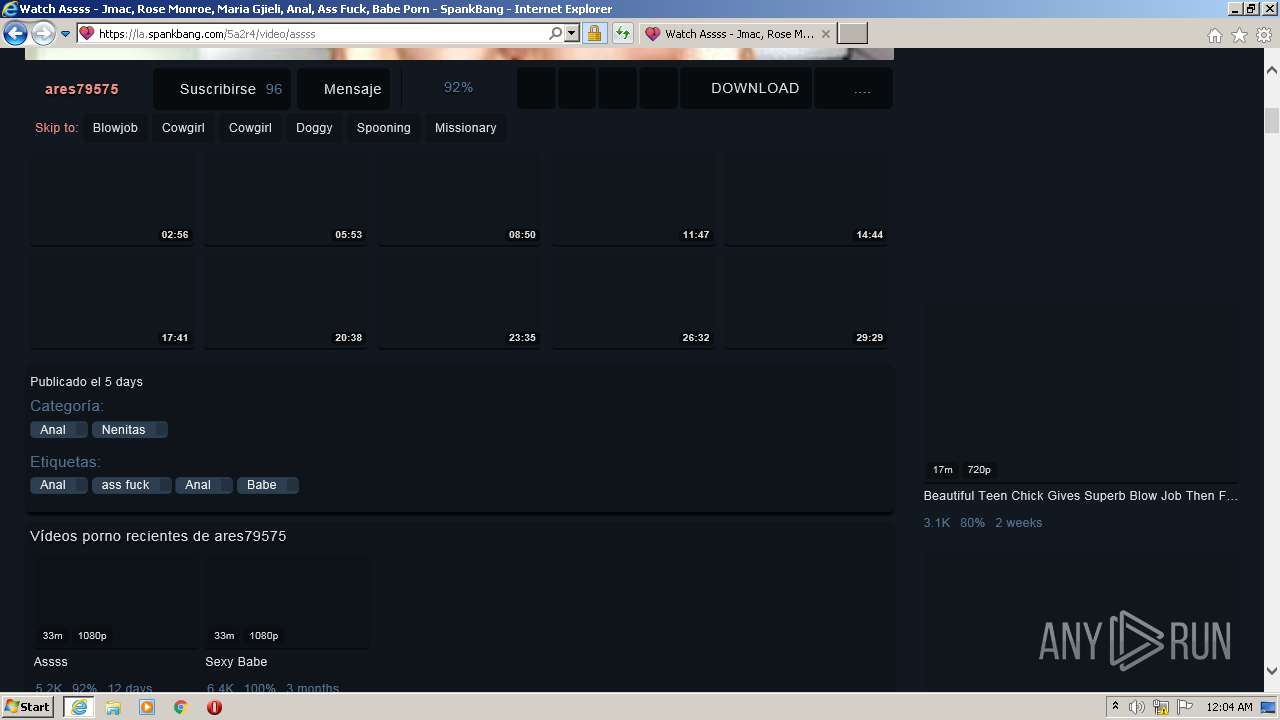
Task: Click the 12:04 AM taskbar clock
Action: [1230, 707]
